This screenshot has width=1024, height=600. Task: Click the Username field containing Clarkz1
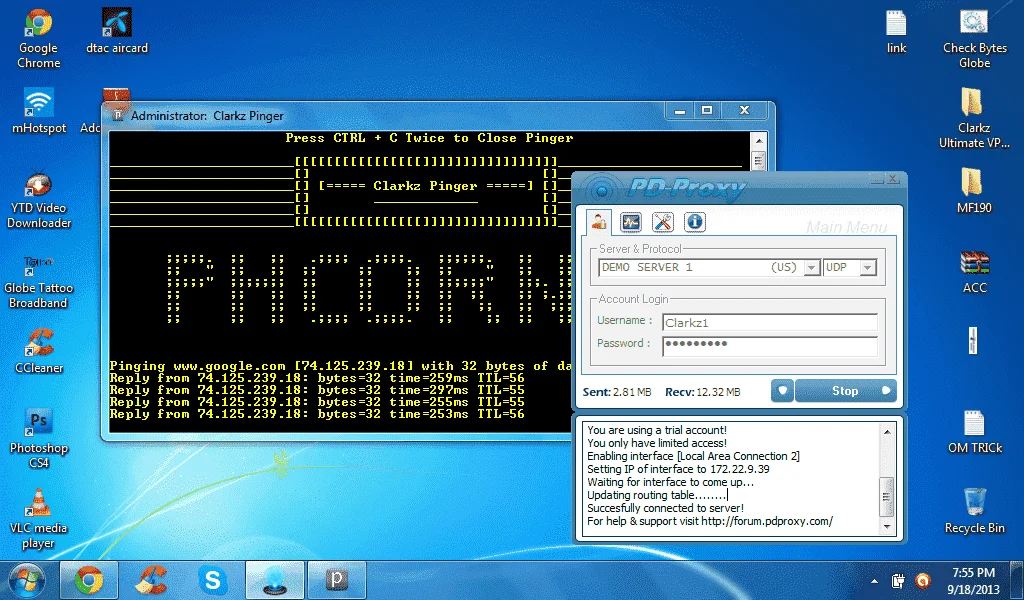point(769,322)
